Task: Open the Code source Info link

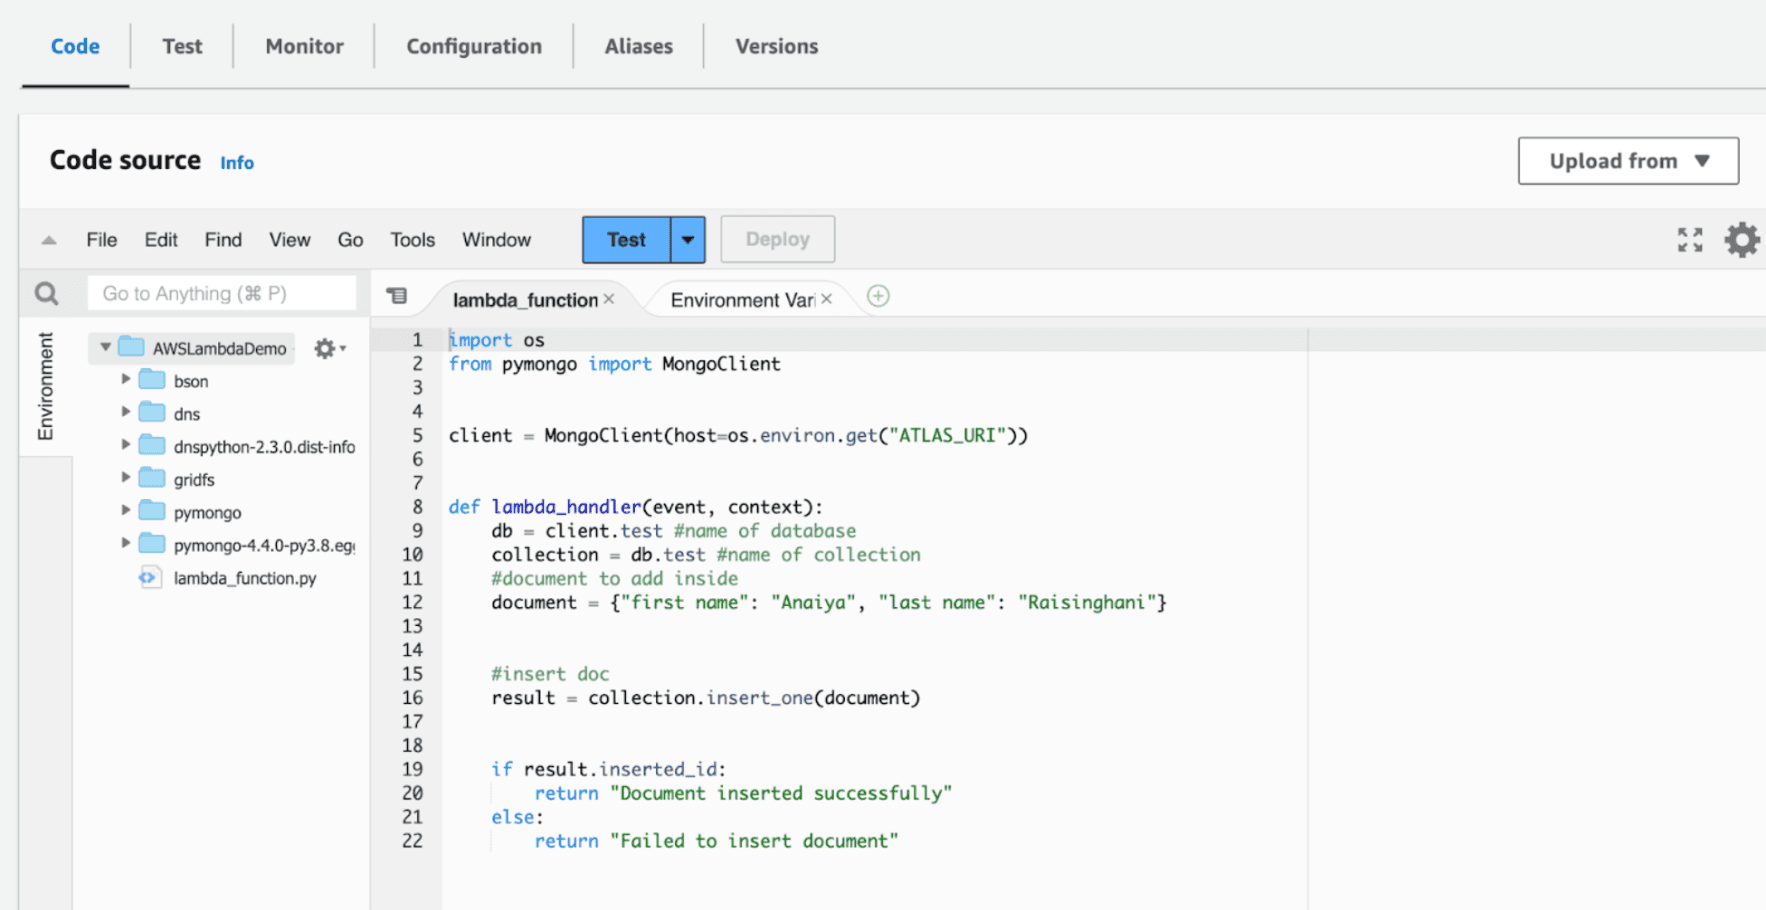Action: point(237,163)
